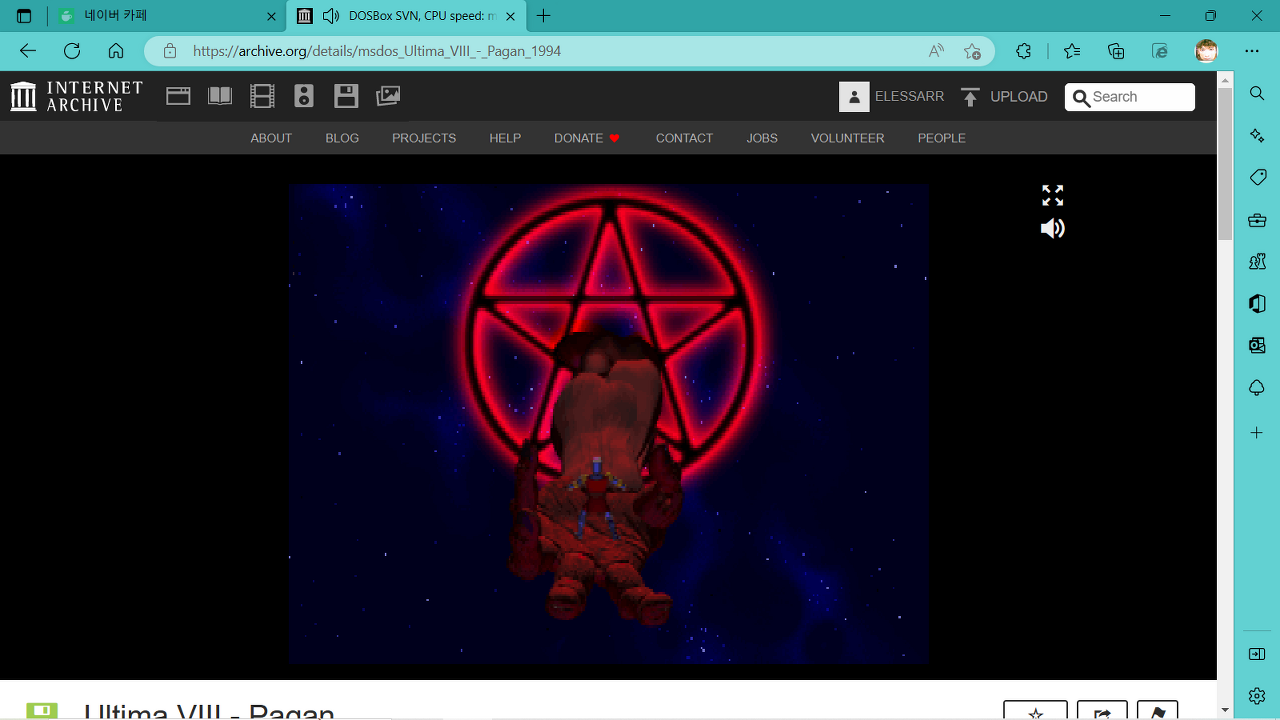Mute the emulator sound
The width and height of the screenshot is (1280, 720).
pyautogui.click(x=1052, y=229)
